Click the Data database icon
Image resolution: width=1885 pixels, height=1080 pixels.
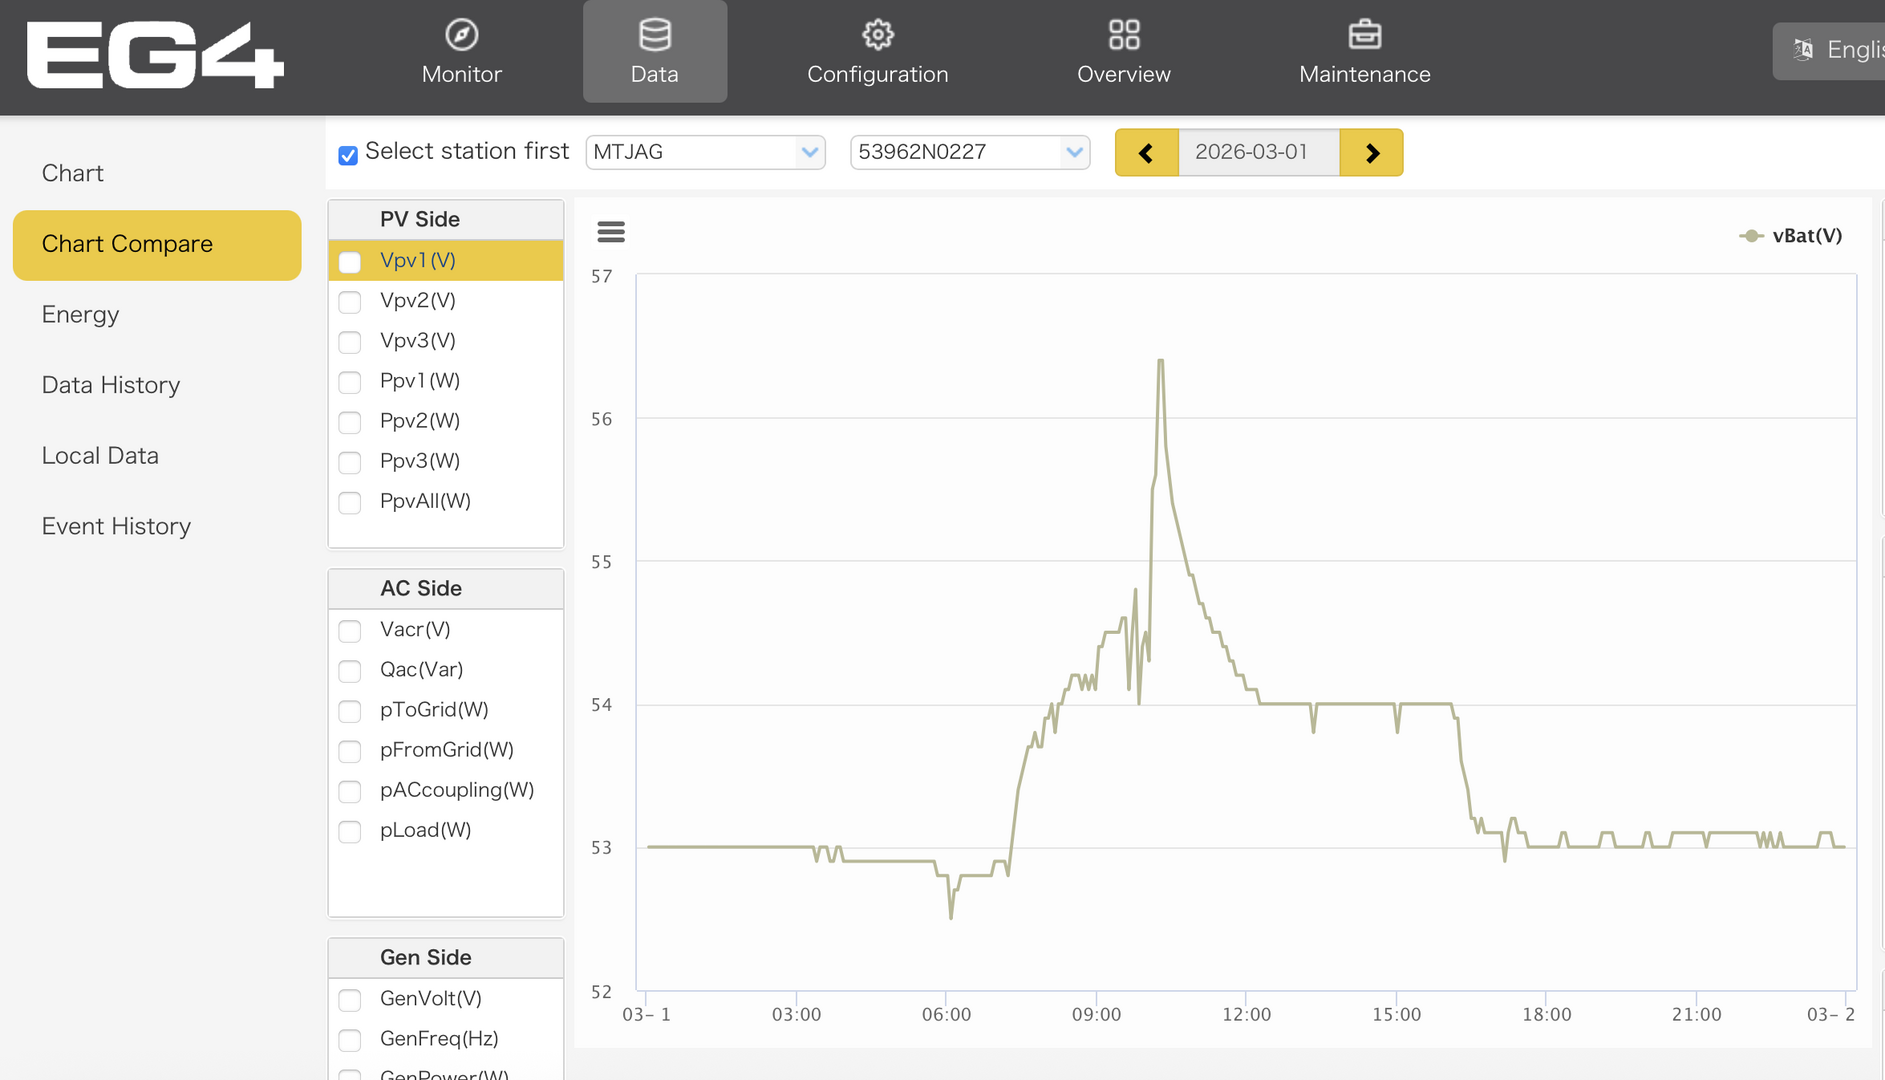click(x=655, y=35)
